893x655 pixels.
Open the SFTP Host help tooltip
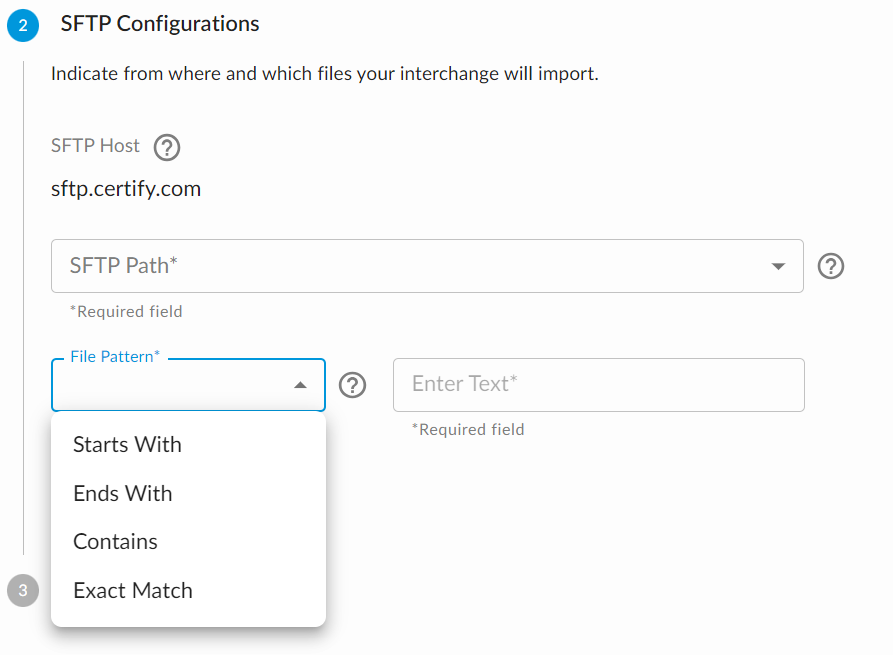[166, 147]
